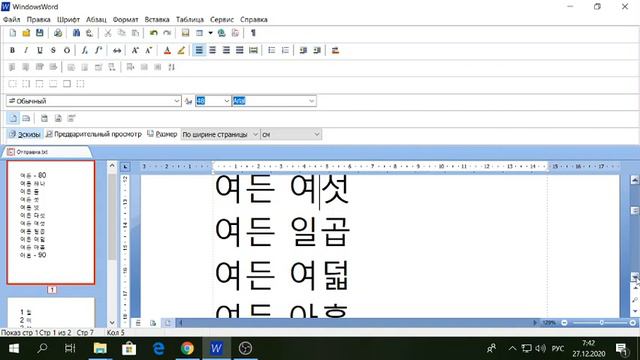Open File Explorer from the taskbar

(x=100, y=349)
